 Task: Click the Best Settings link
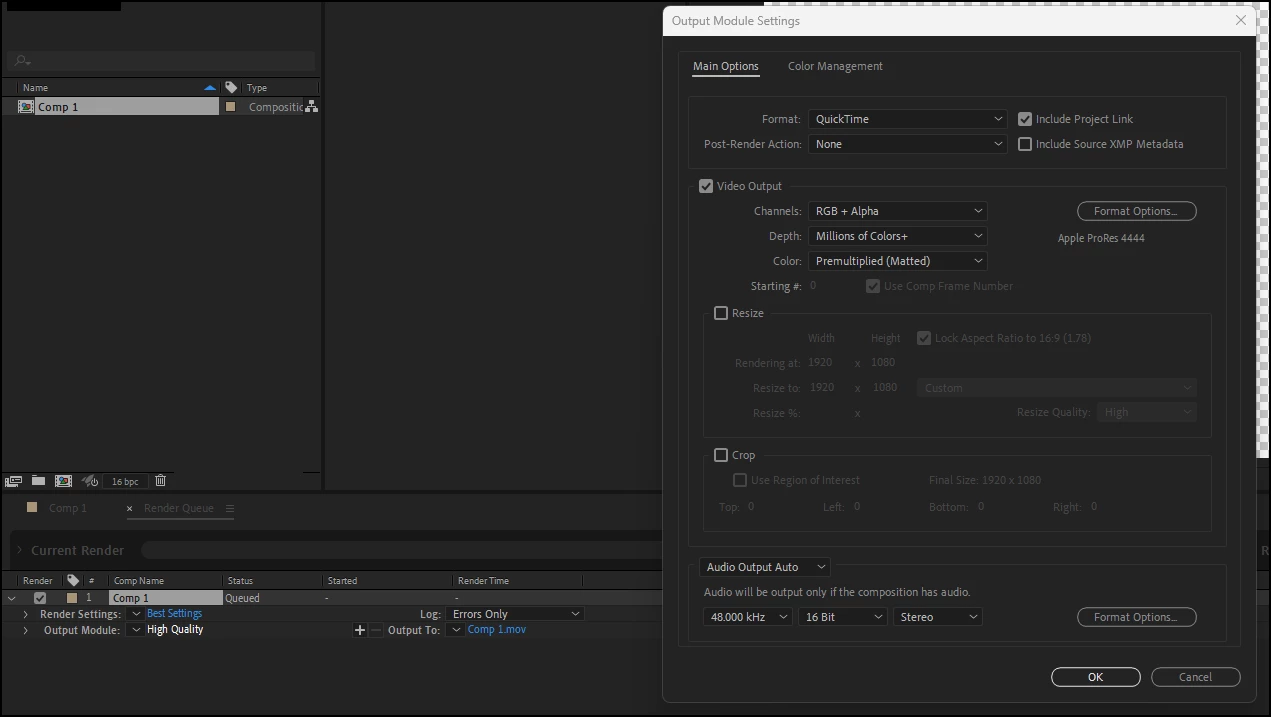click(174, 614)
